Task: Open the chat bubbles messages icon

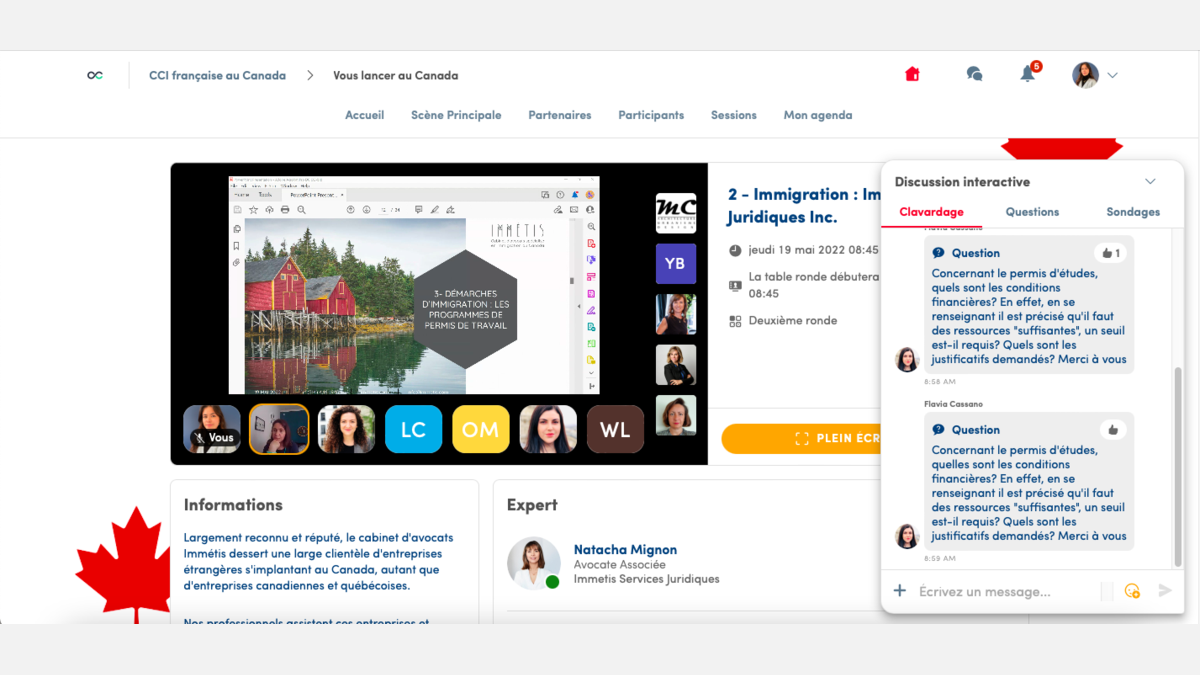Action: coord(974,74)
